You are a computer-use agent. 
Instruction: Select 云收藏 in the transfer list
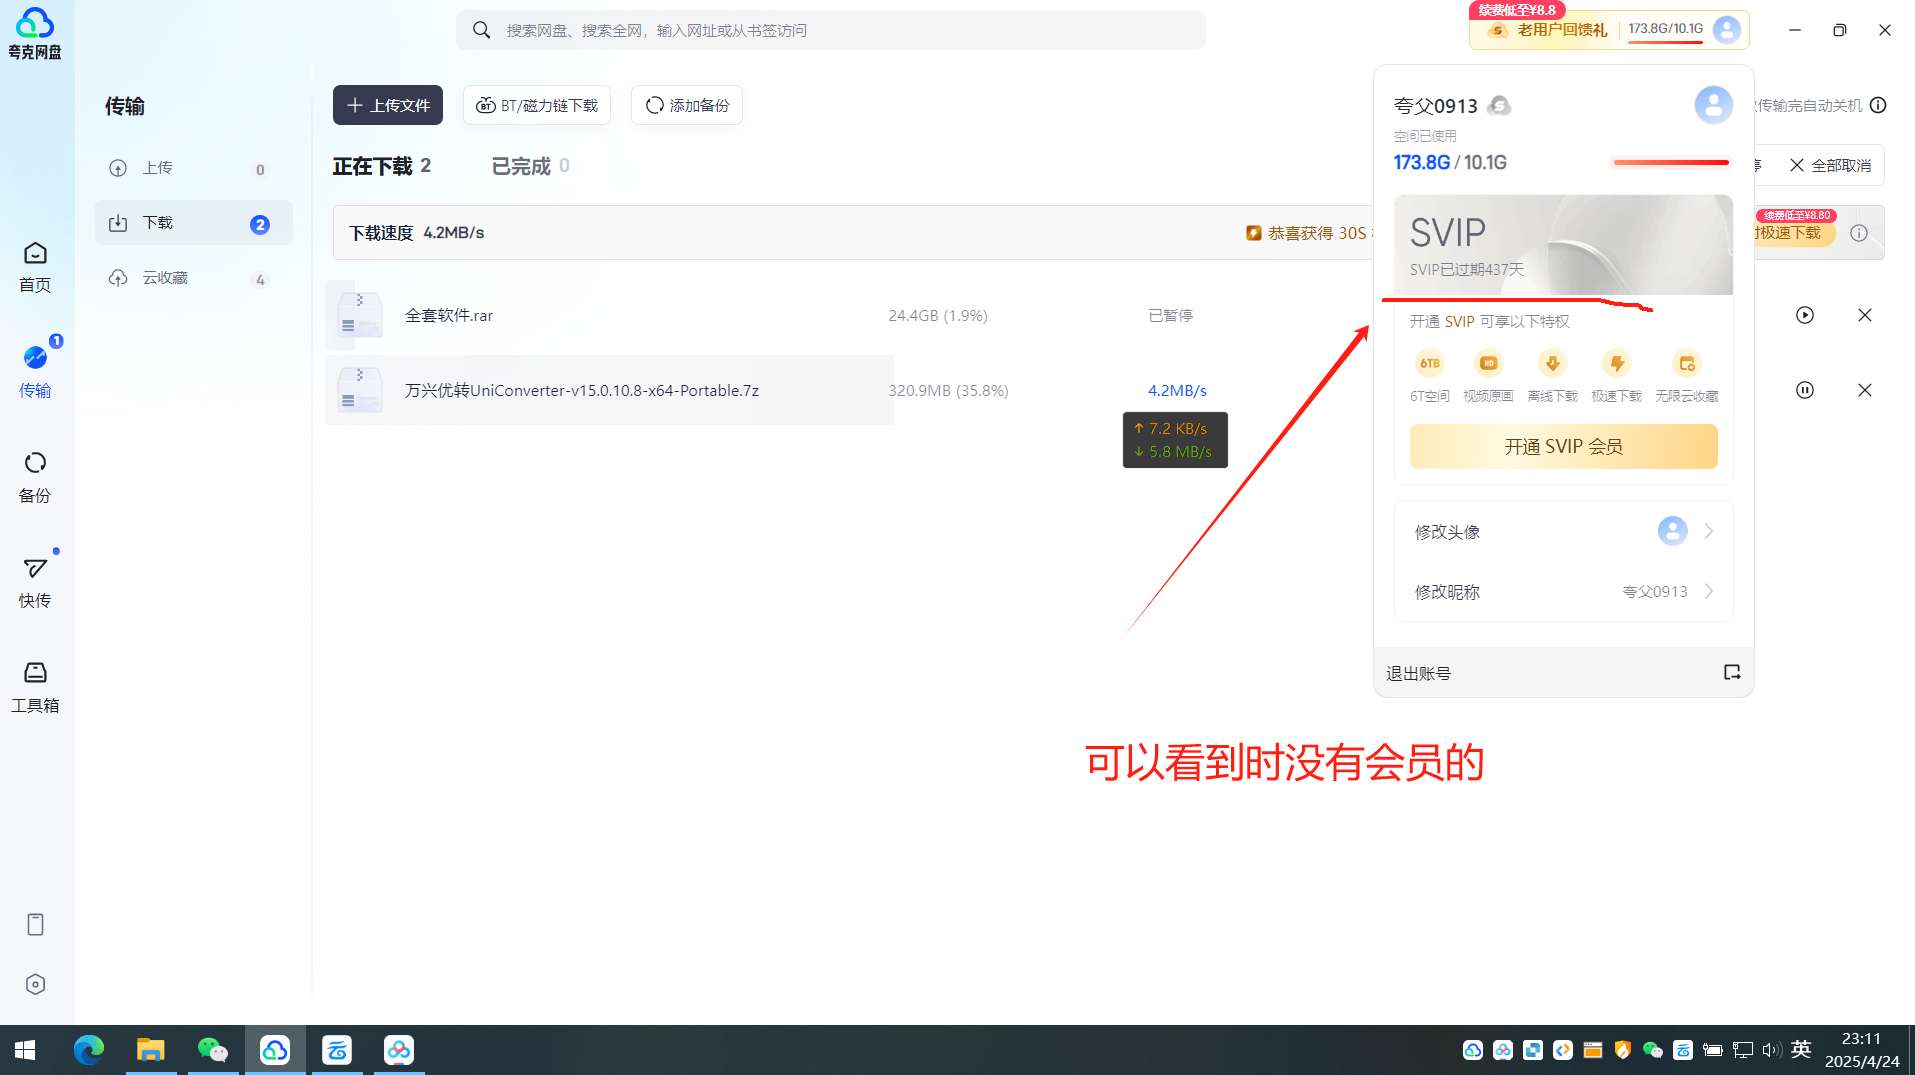(x=193, y=278)
